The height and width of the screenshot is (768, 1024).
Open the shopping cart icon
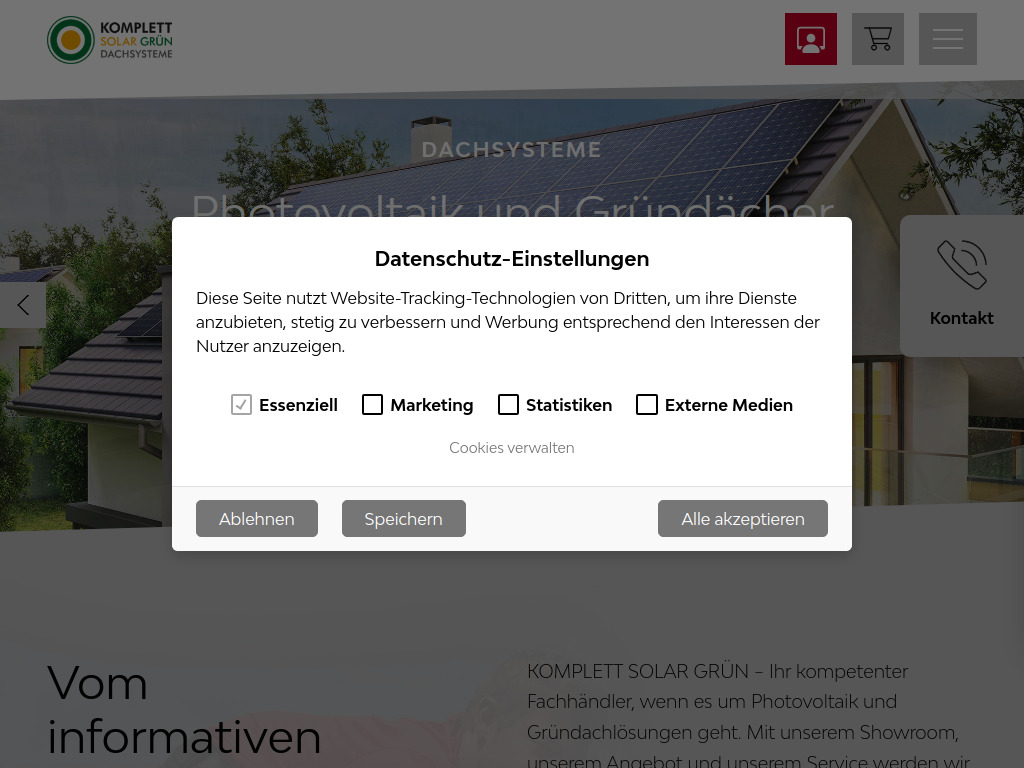tap(877, 38)
